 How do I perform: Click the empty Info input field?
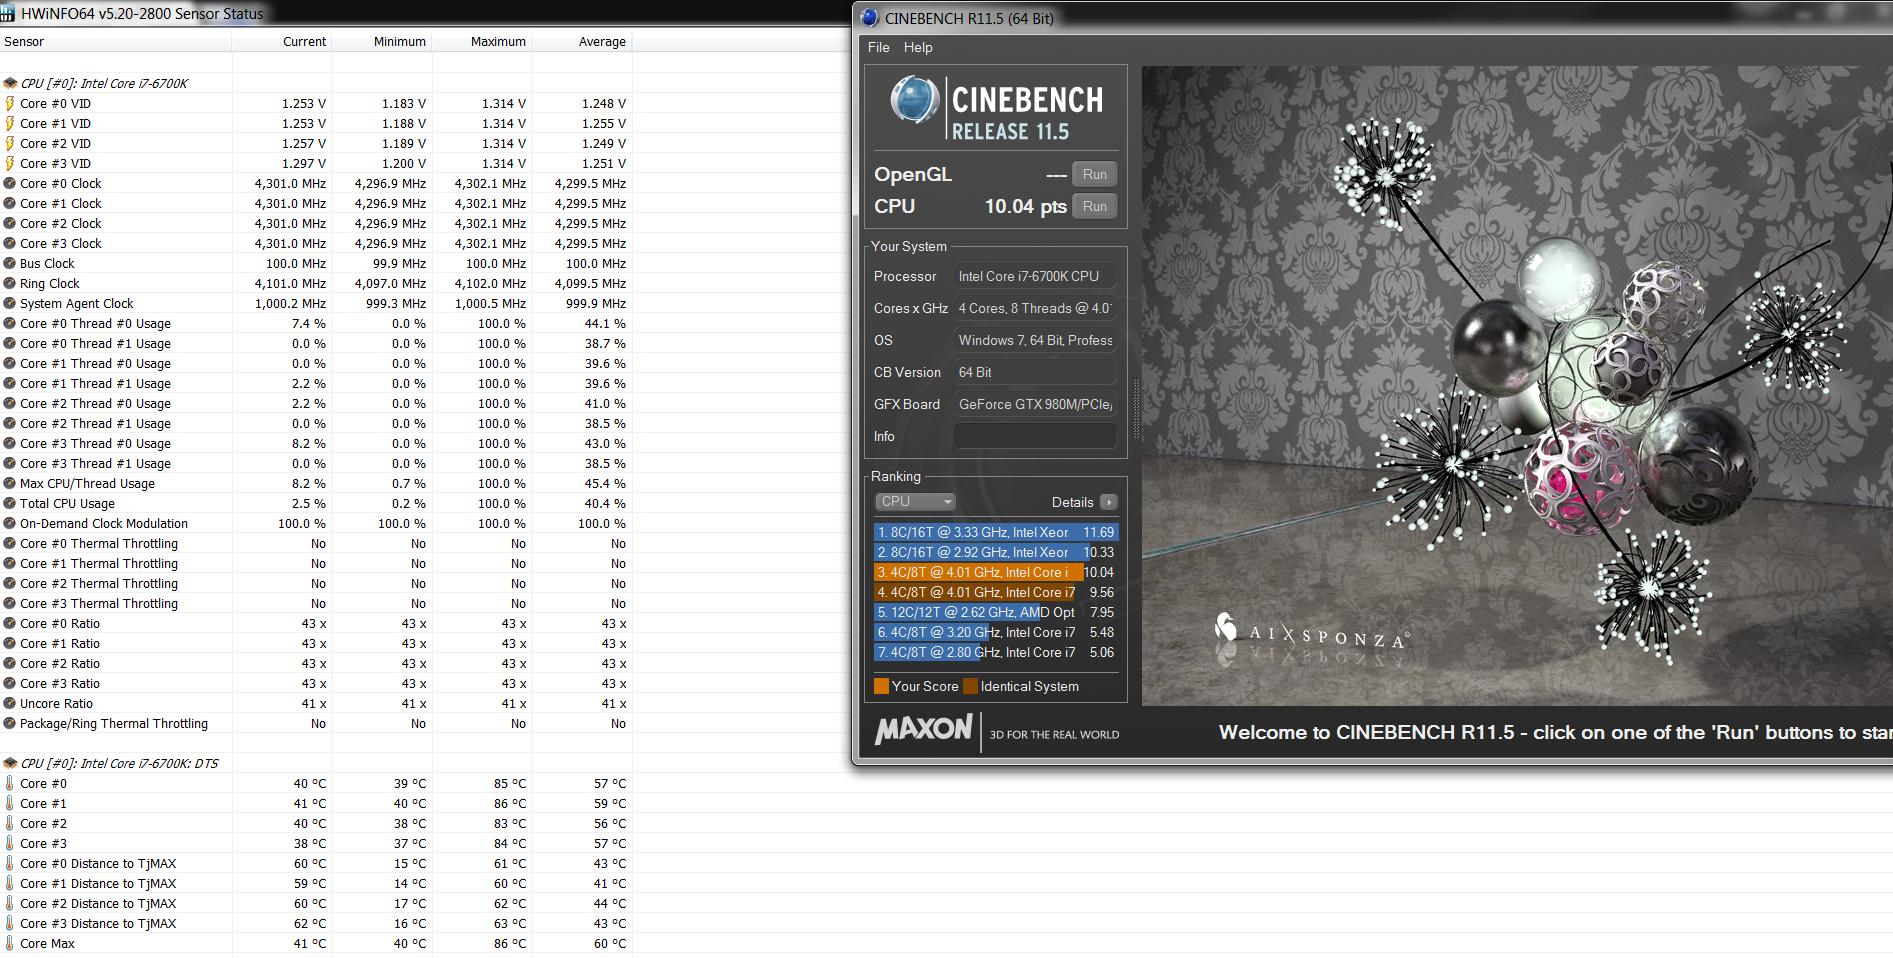[1035, 436]
